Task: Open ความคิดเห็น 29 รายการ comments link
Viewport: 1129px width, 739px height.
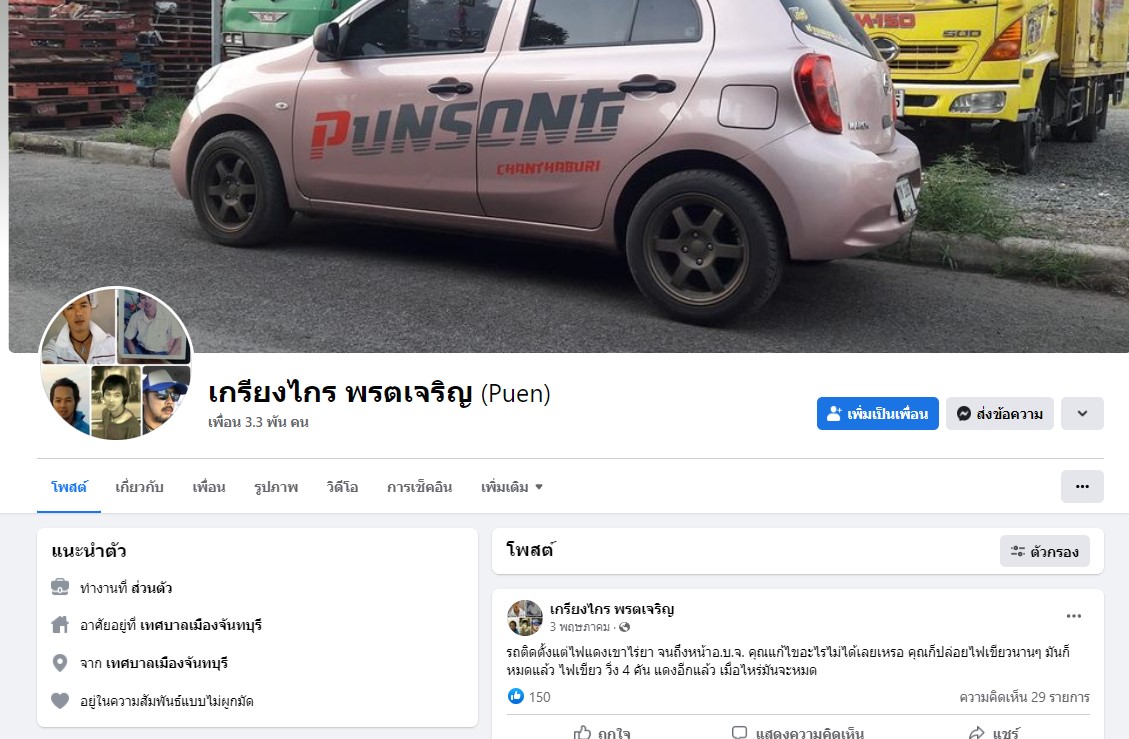Action: (1024, 697)
